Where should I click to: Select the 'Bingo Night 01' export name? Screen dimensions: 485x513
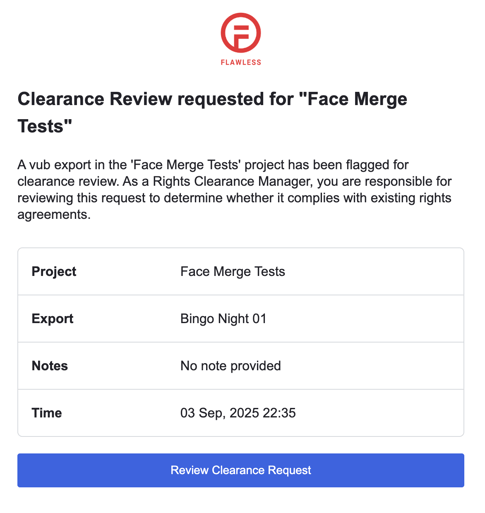223,319
